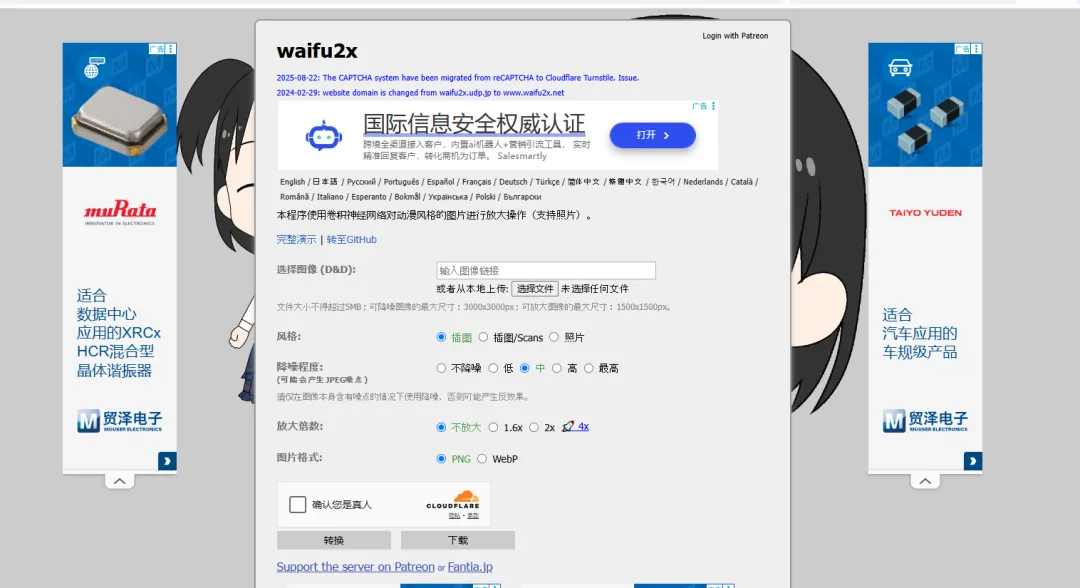Set noise reduction to 中
The width and height of the screenshot is (1080, 588).
click(525, 368)
